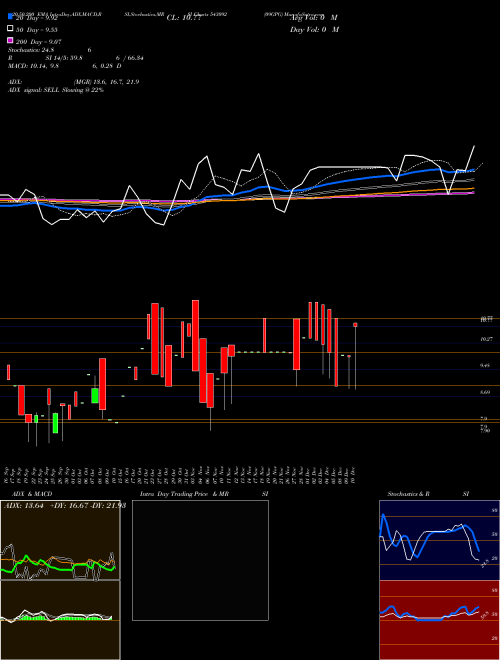Image resolution: width=500 pixels, height=660 pixels.
Task: Open the red-background RSI chart panel
Action: [x=439, y=620]
